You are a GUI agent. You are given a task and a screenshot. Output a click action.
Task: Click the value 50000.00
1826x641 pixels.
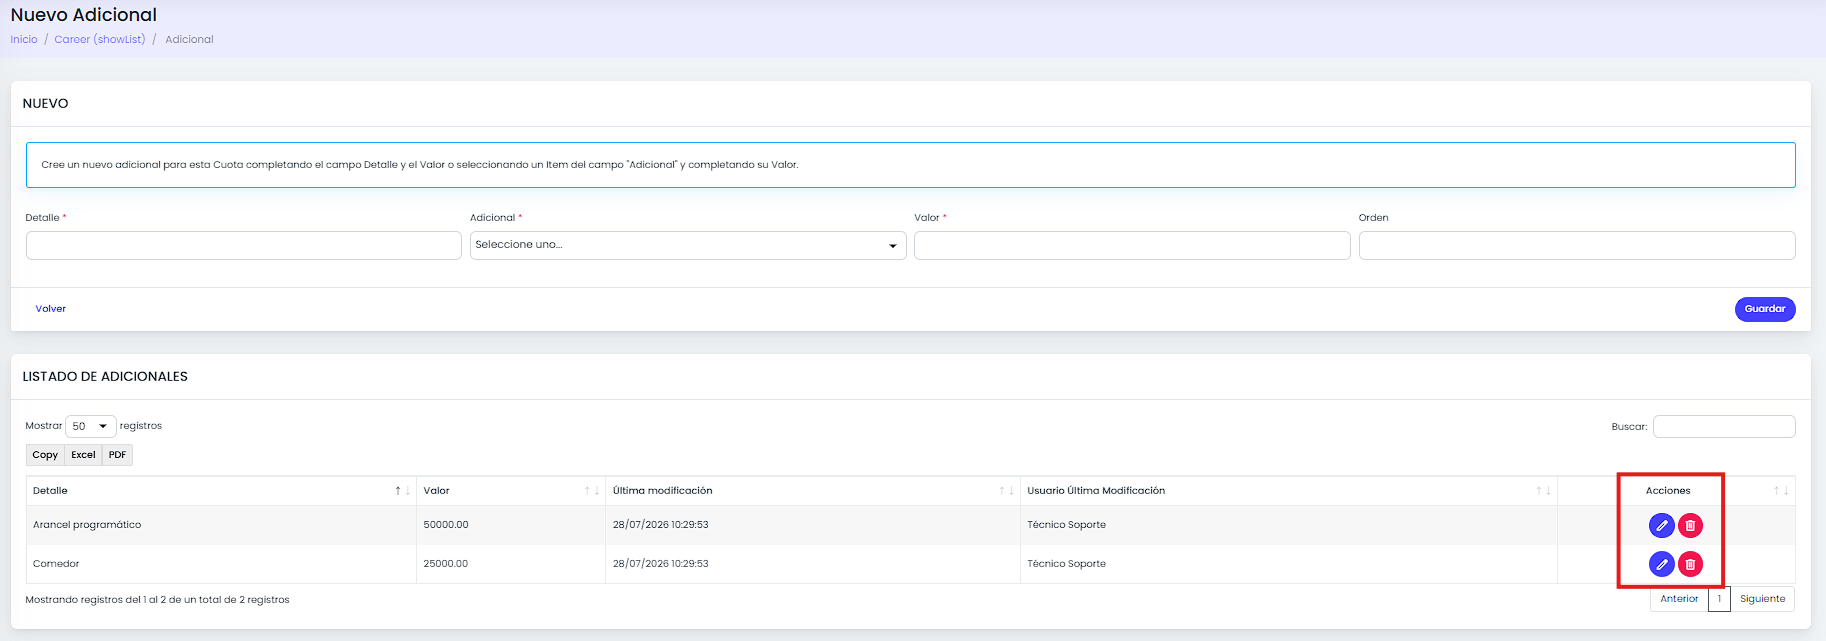pos(446,525)
